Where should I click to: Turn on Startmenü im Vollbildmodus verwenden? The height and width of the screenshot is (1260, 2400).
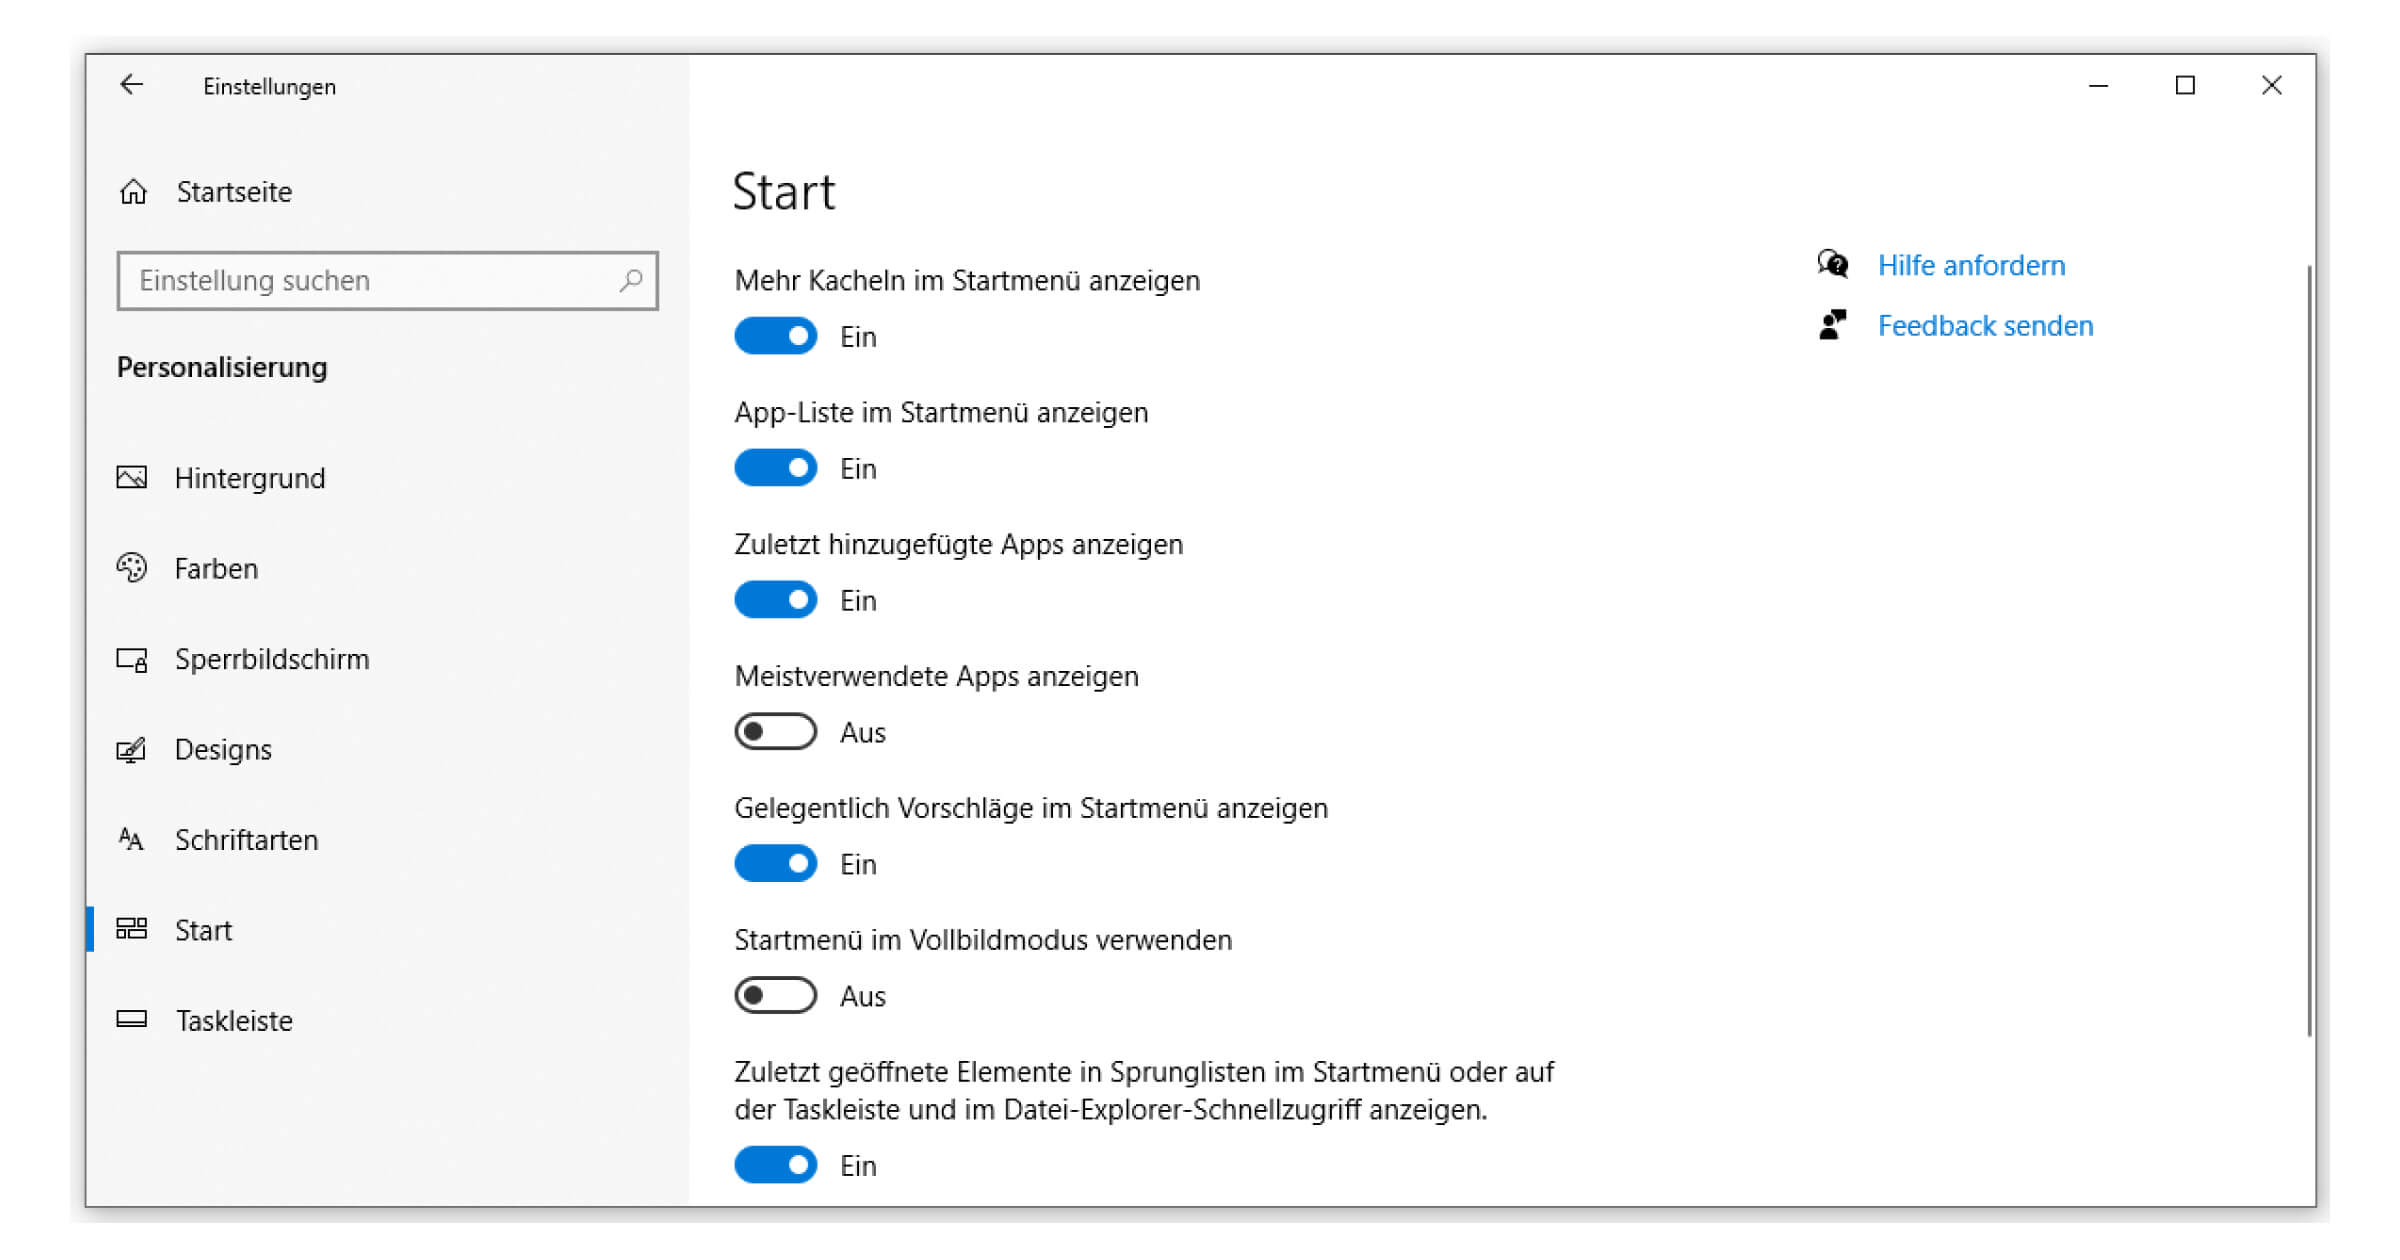(x=776, y=995)
